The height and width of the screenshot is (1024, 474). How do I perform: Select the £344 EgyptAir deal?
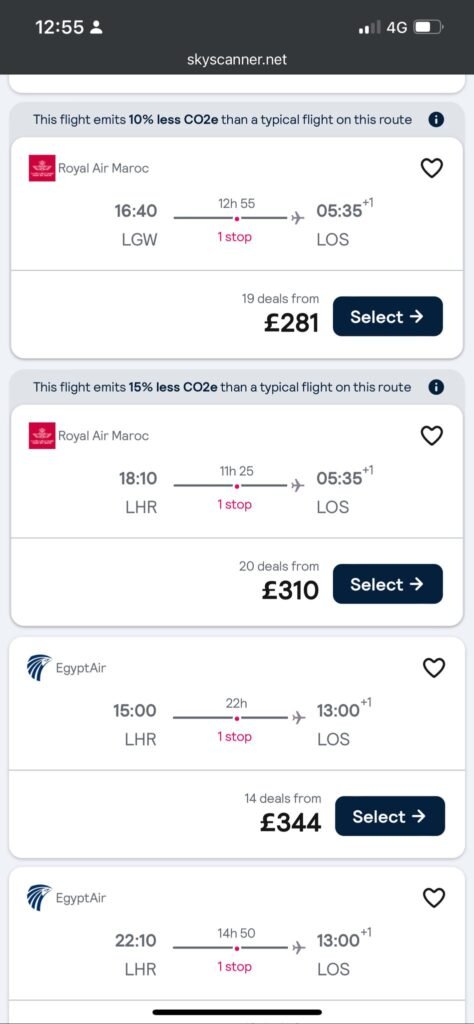[390, 816]
